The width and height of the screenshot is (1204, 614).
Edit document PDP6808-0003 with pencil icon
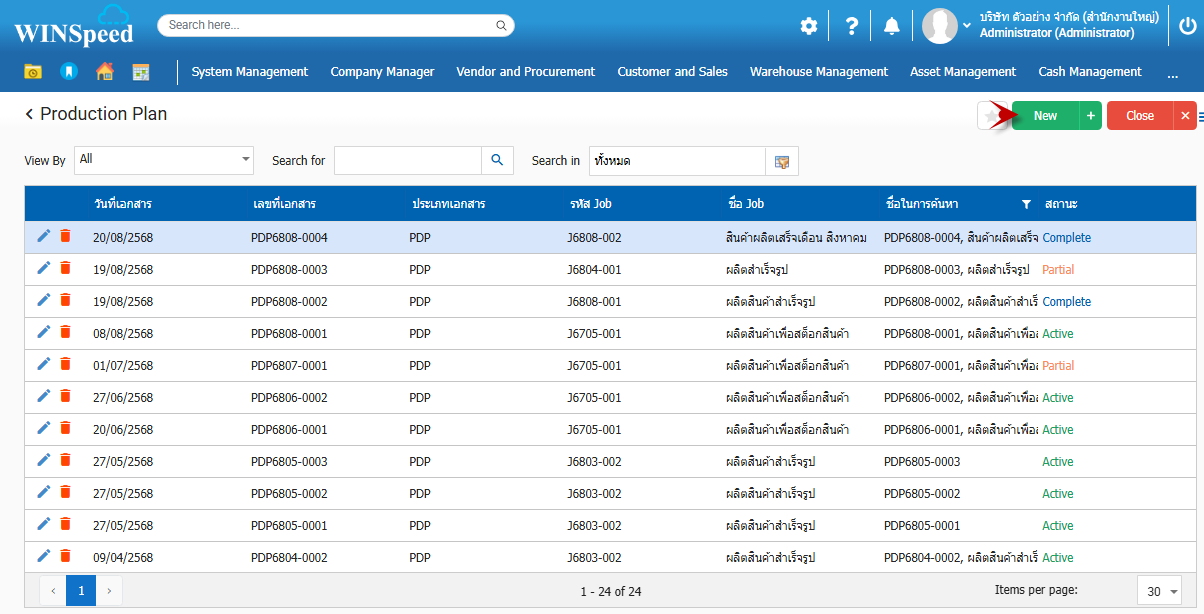click(x=43, y=268)
